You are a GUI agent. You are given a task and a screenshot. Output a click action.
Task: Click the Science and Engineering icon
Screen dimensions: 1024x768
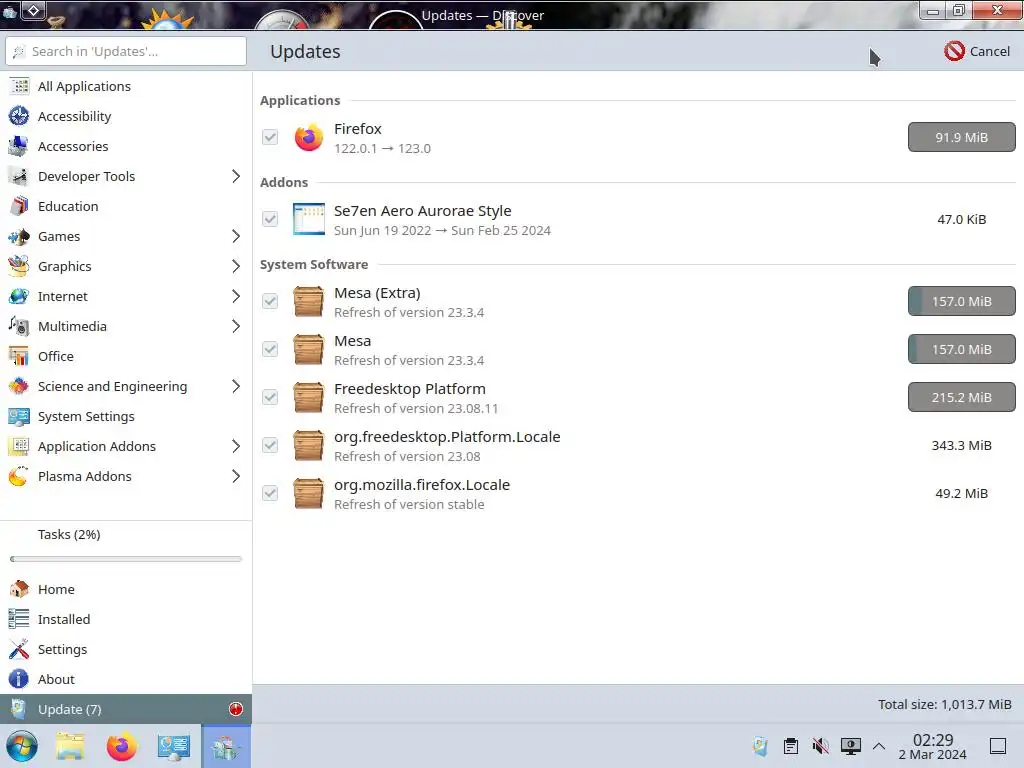(19, 387)
